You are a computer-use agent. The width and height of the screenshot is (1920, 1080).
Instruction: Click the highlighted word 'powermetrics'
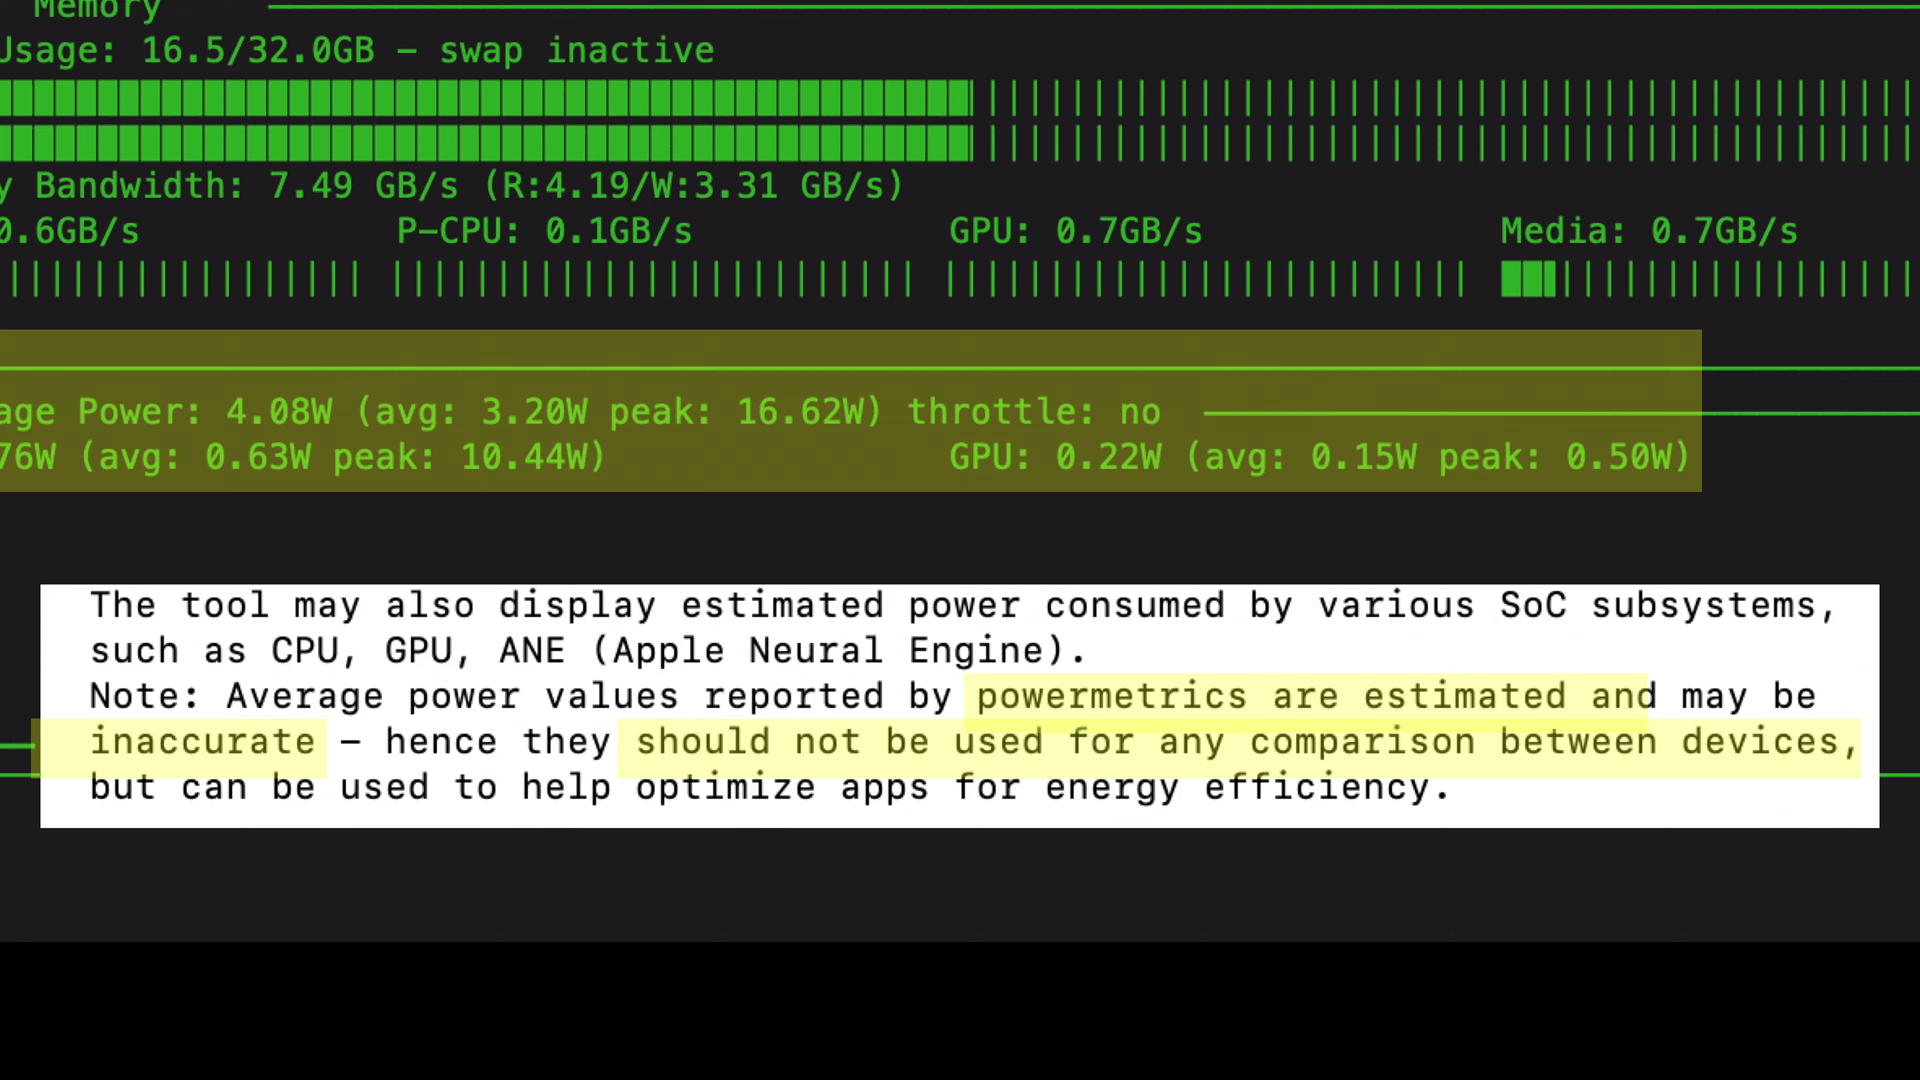(1111, 696)
